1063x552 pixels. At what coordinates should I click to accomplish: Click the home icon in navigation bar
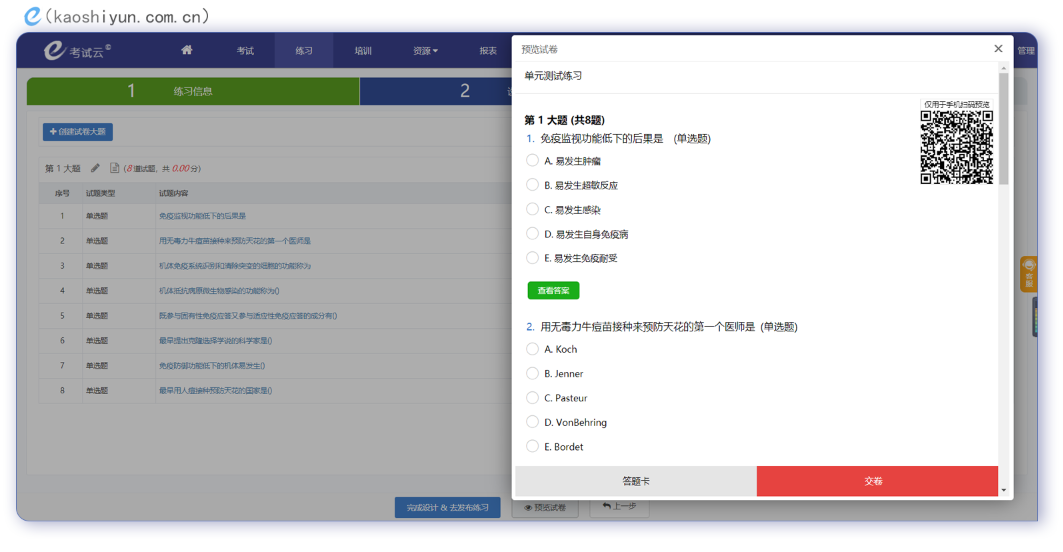pos(186,50)
